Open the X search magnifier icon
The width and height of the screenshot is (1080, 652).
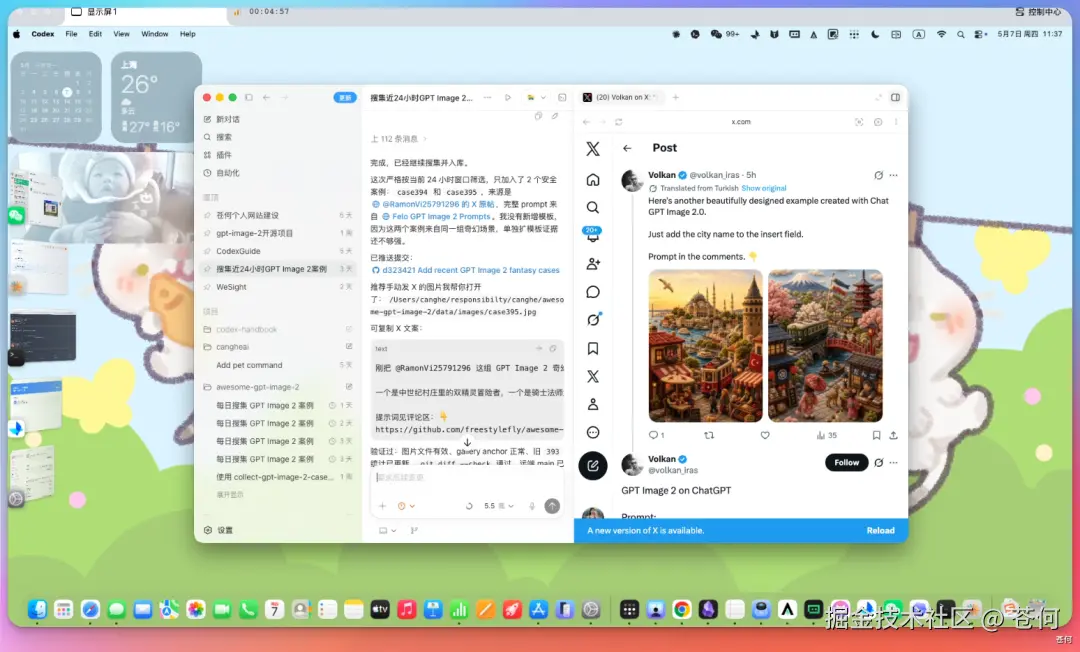pos(592,207)
